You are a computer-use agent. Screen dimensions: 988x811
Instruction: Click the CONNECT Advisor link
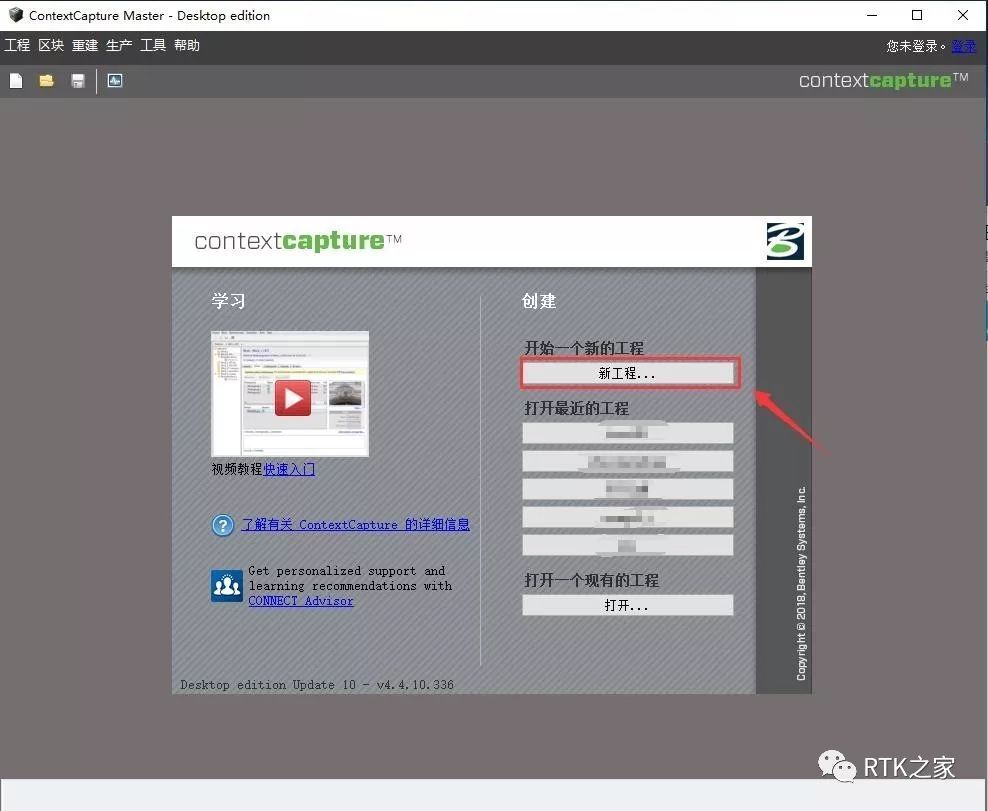[x=301, y=601]
